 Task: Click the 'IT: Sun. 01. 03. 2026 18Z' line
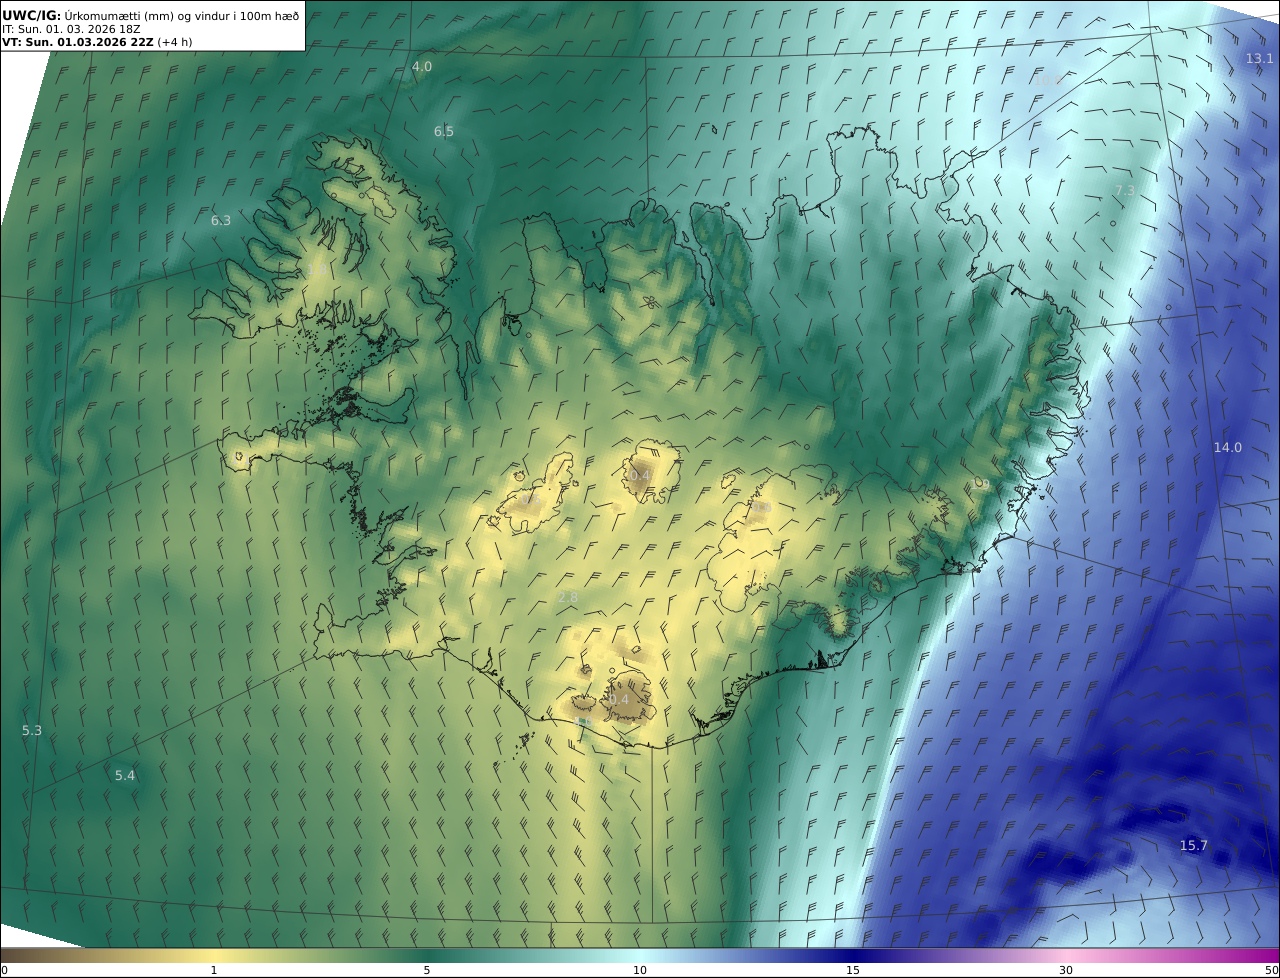tap(71, 29)
